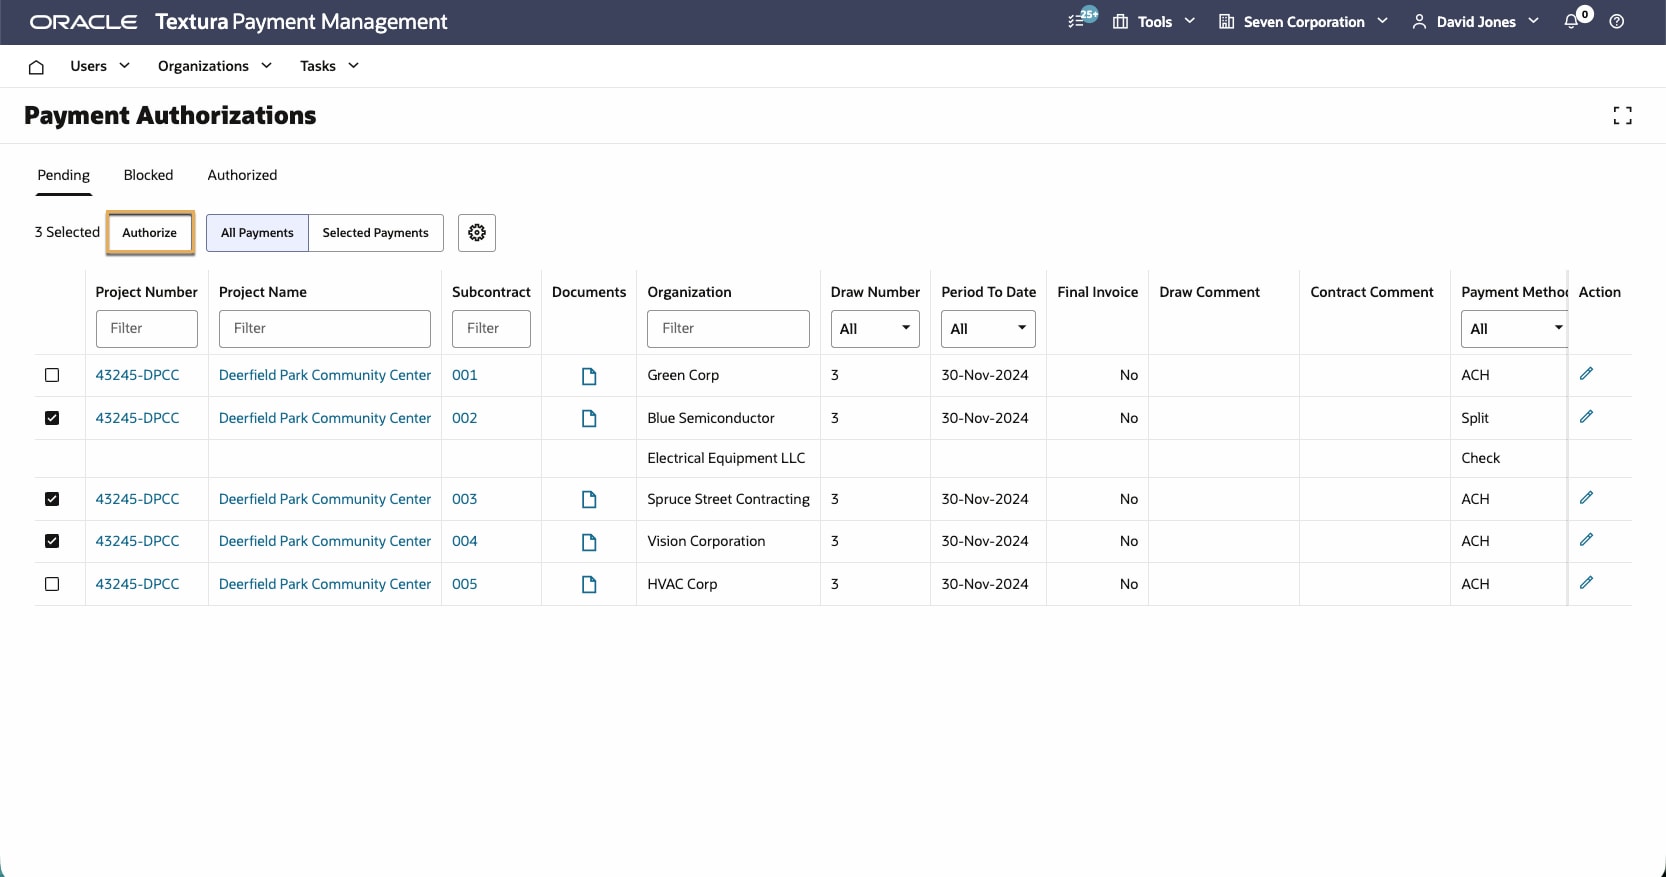Screen dimensions: 1666x877
Task: Click the Check payment method cell
Action: coord(1481,458)
